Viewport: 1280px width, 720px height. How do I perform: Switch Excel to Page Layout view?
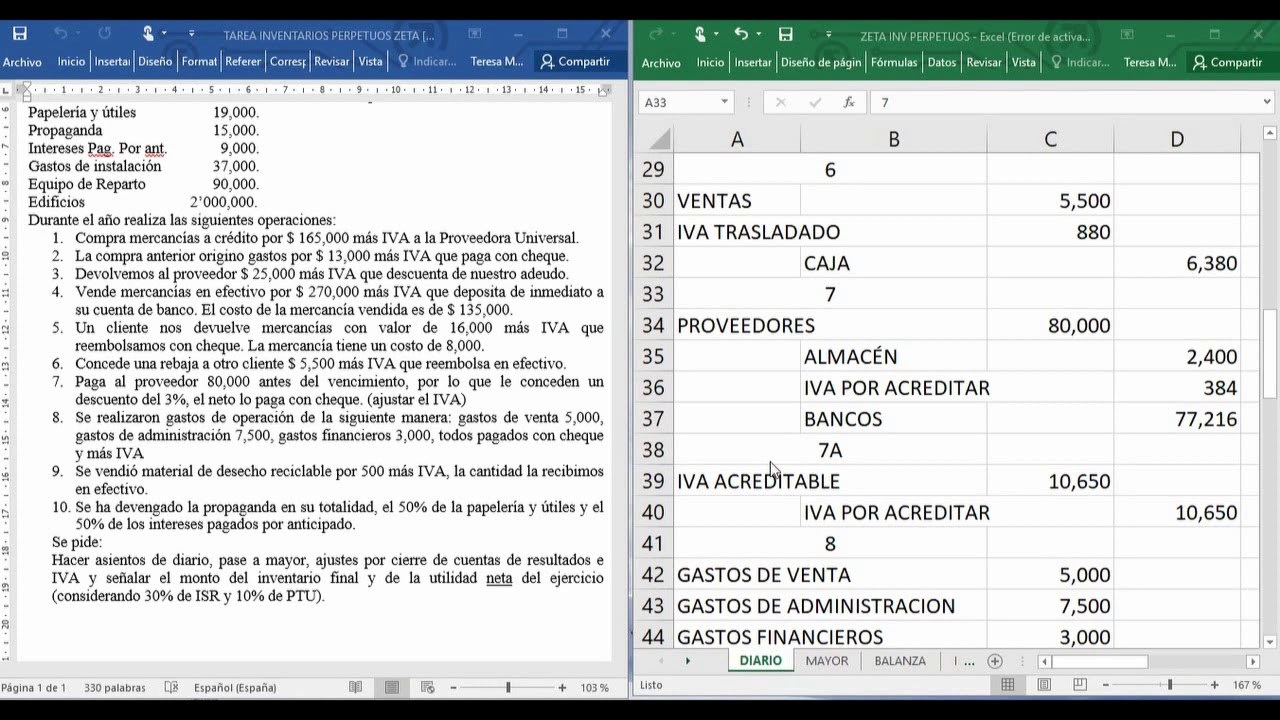(1044, 685)
